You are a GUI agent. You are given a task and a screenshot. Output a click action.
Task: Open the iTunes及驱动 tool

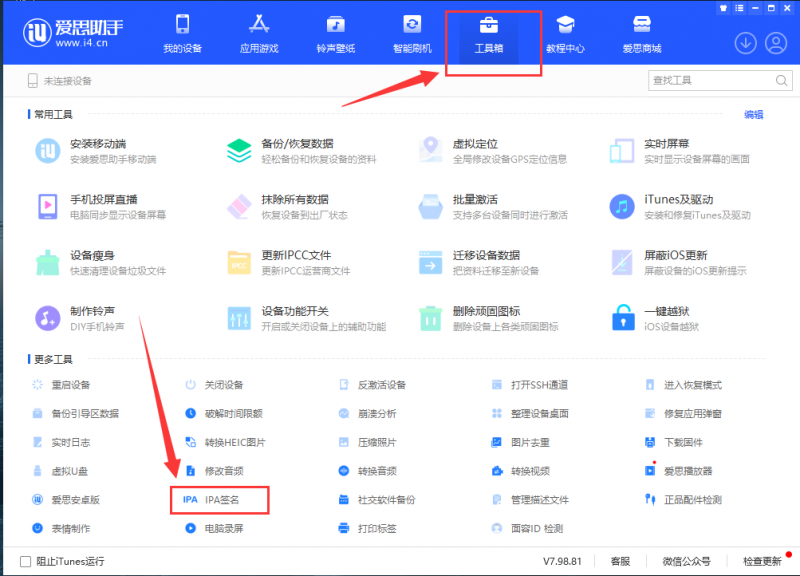(x=680, y=207)
